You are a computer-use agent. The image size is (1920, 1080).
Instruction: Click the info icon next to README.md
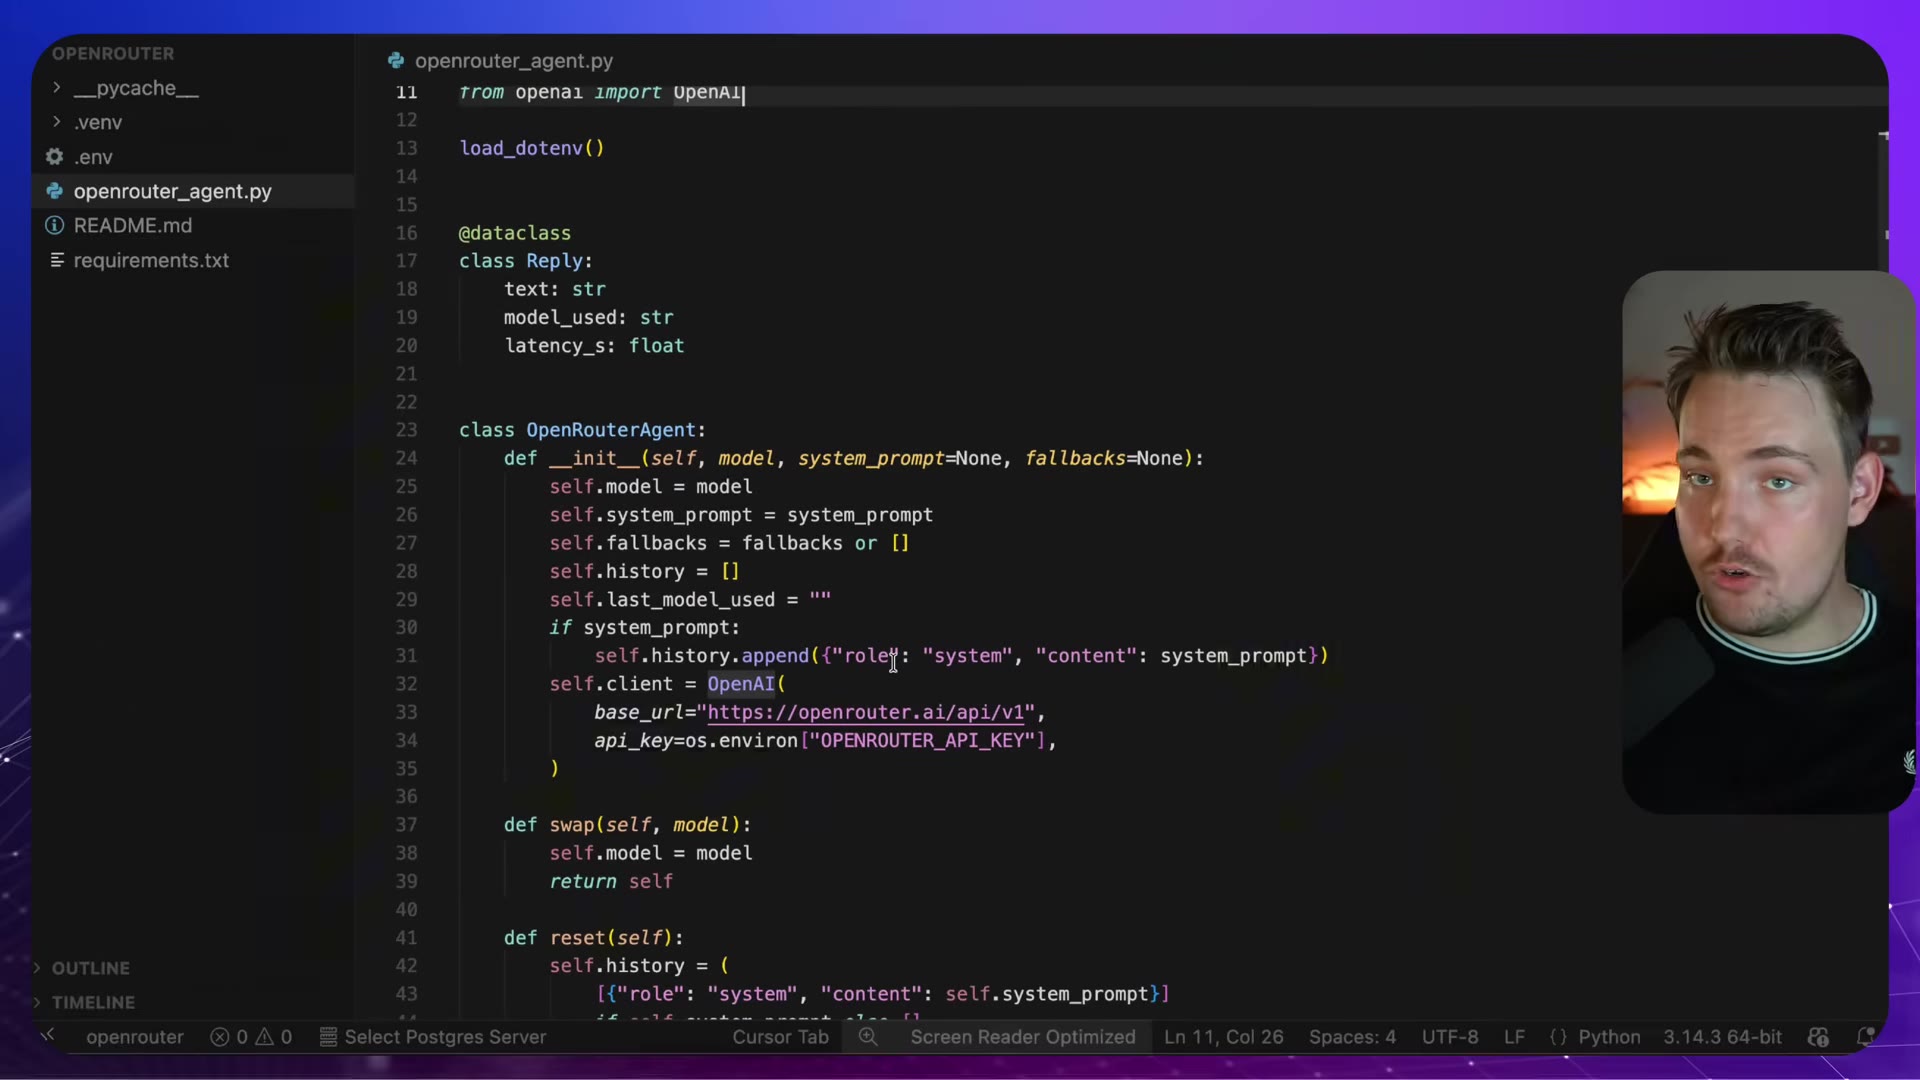[55, 226]
